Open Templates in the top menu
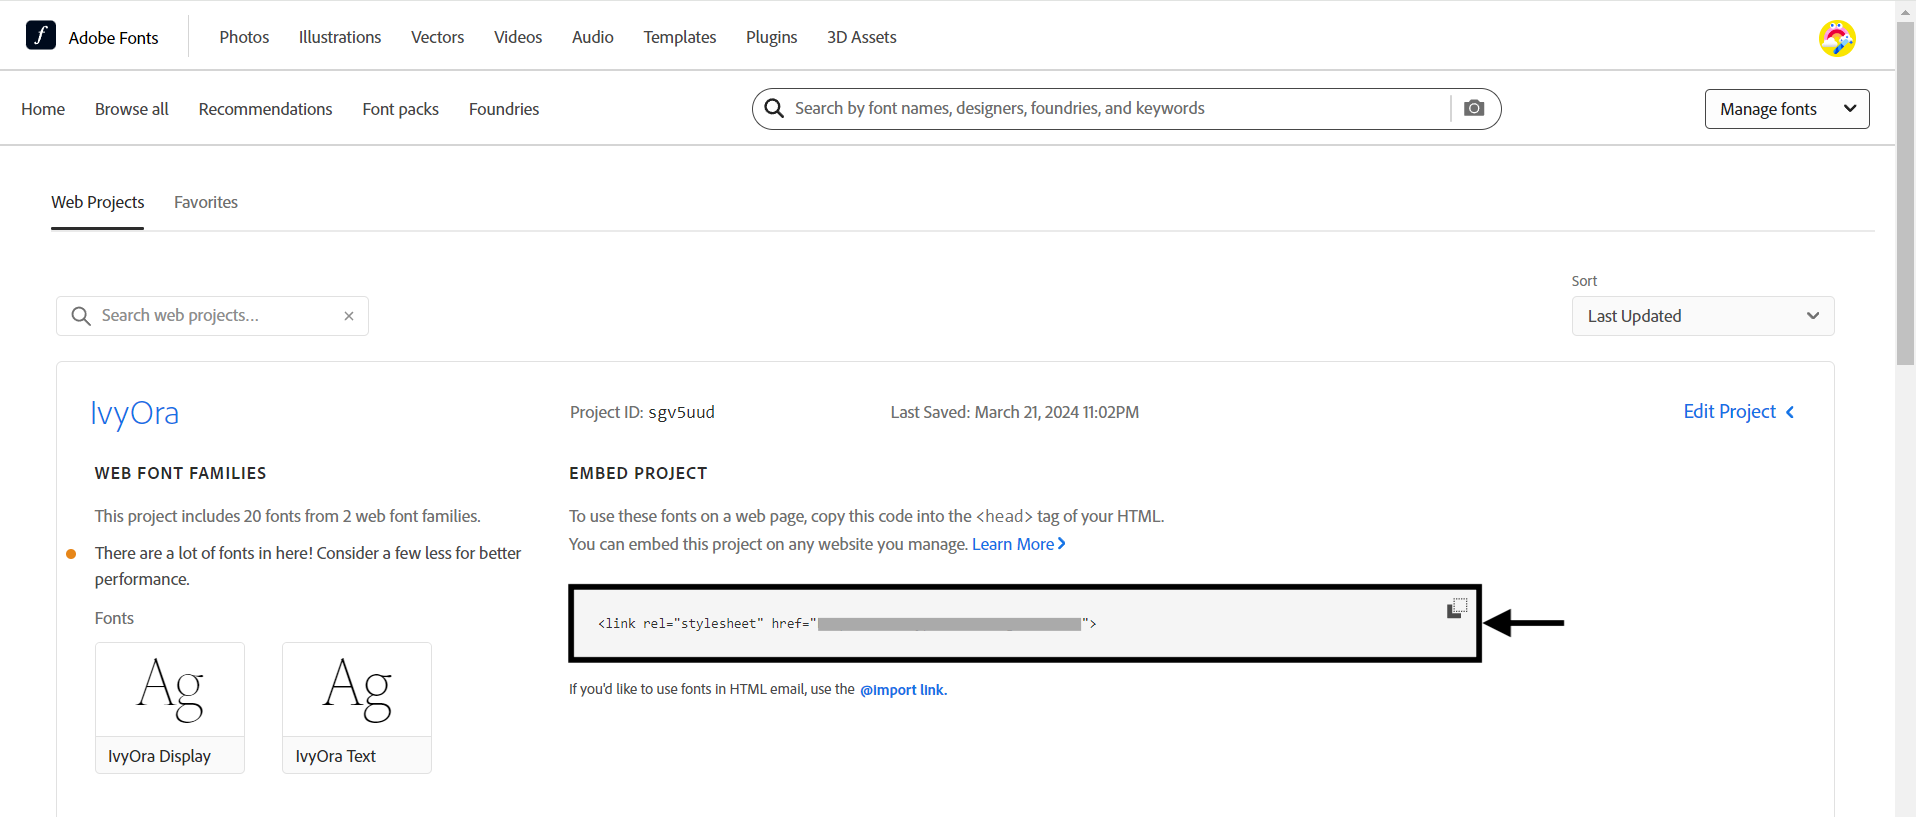 click(x=680, y=37)
